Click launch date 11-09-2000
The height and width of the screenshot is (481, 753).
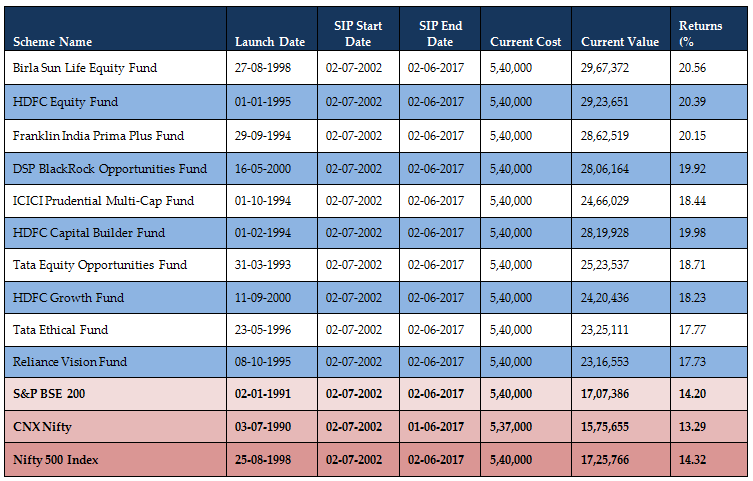263,298
